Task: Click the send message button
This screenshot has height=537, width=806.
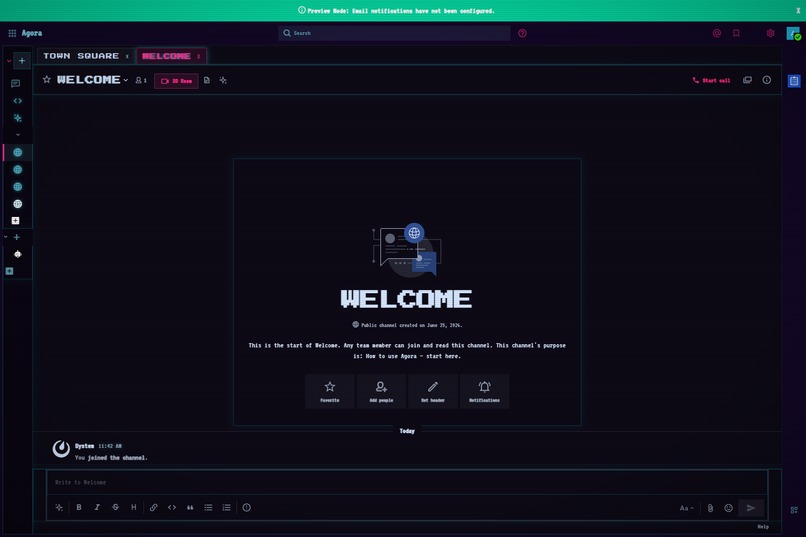Action: point(750,508)
